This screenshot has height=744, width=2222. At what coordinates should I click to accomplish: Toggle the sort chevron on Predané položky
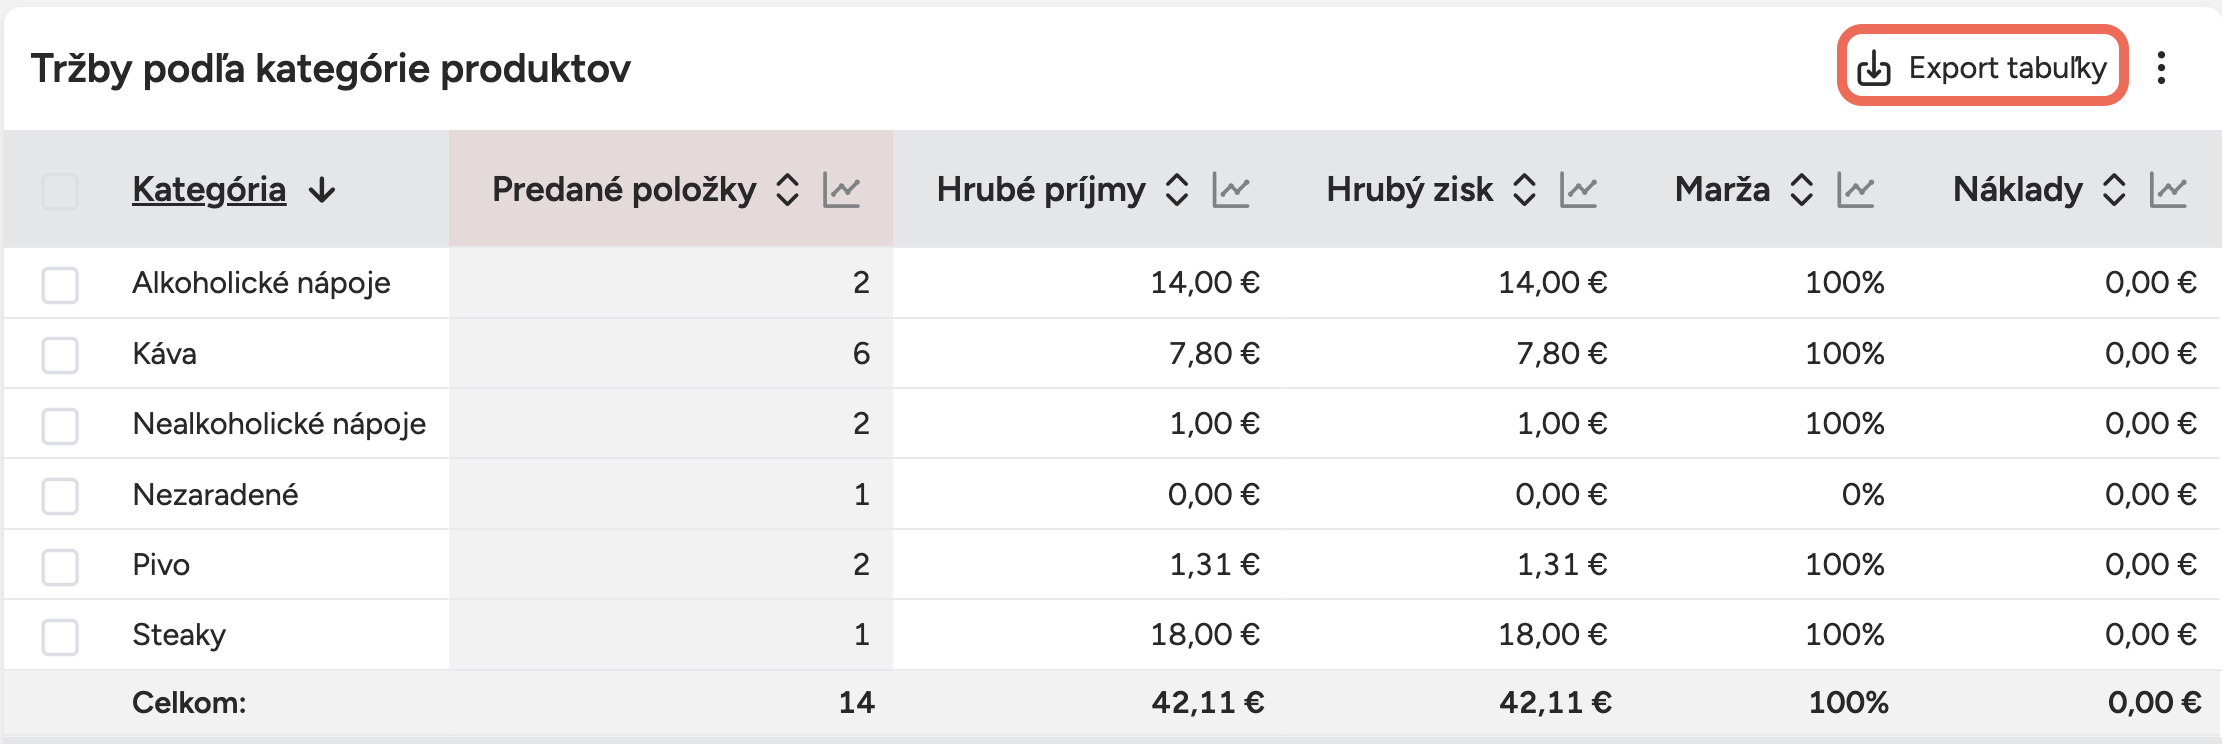tap(787, 189)
